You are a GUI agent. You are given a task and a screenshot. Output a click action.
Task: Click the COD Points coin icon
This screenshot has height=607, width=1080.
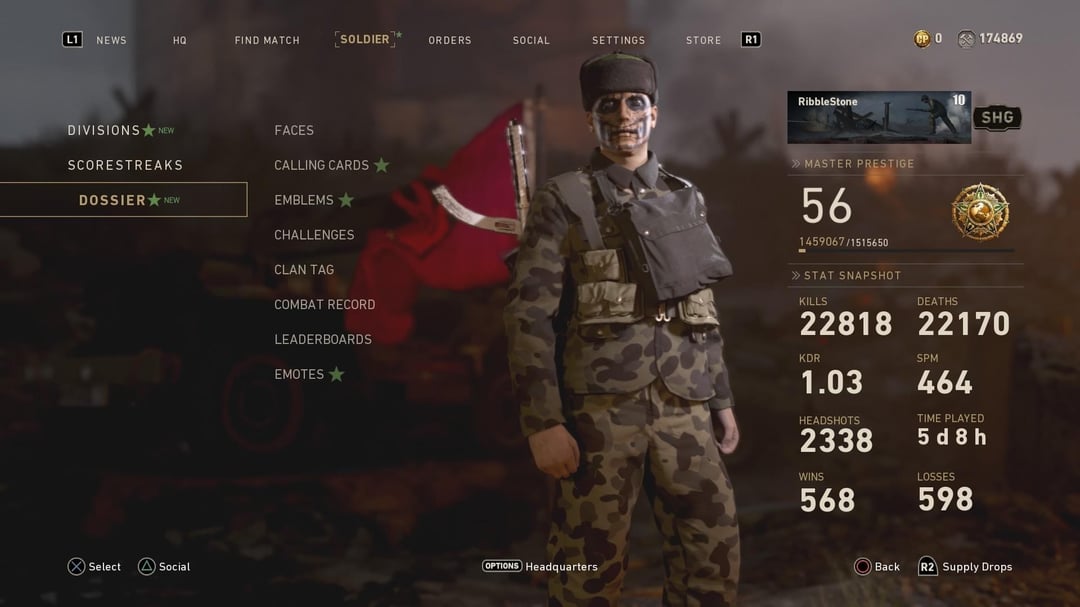coord(922,39)
